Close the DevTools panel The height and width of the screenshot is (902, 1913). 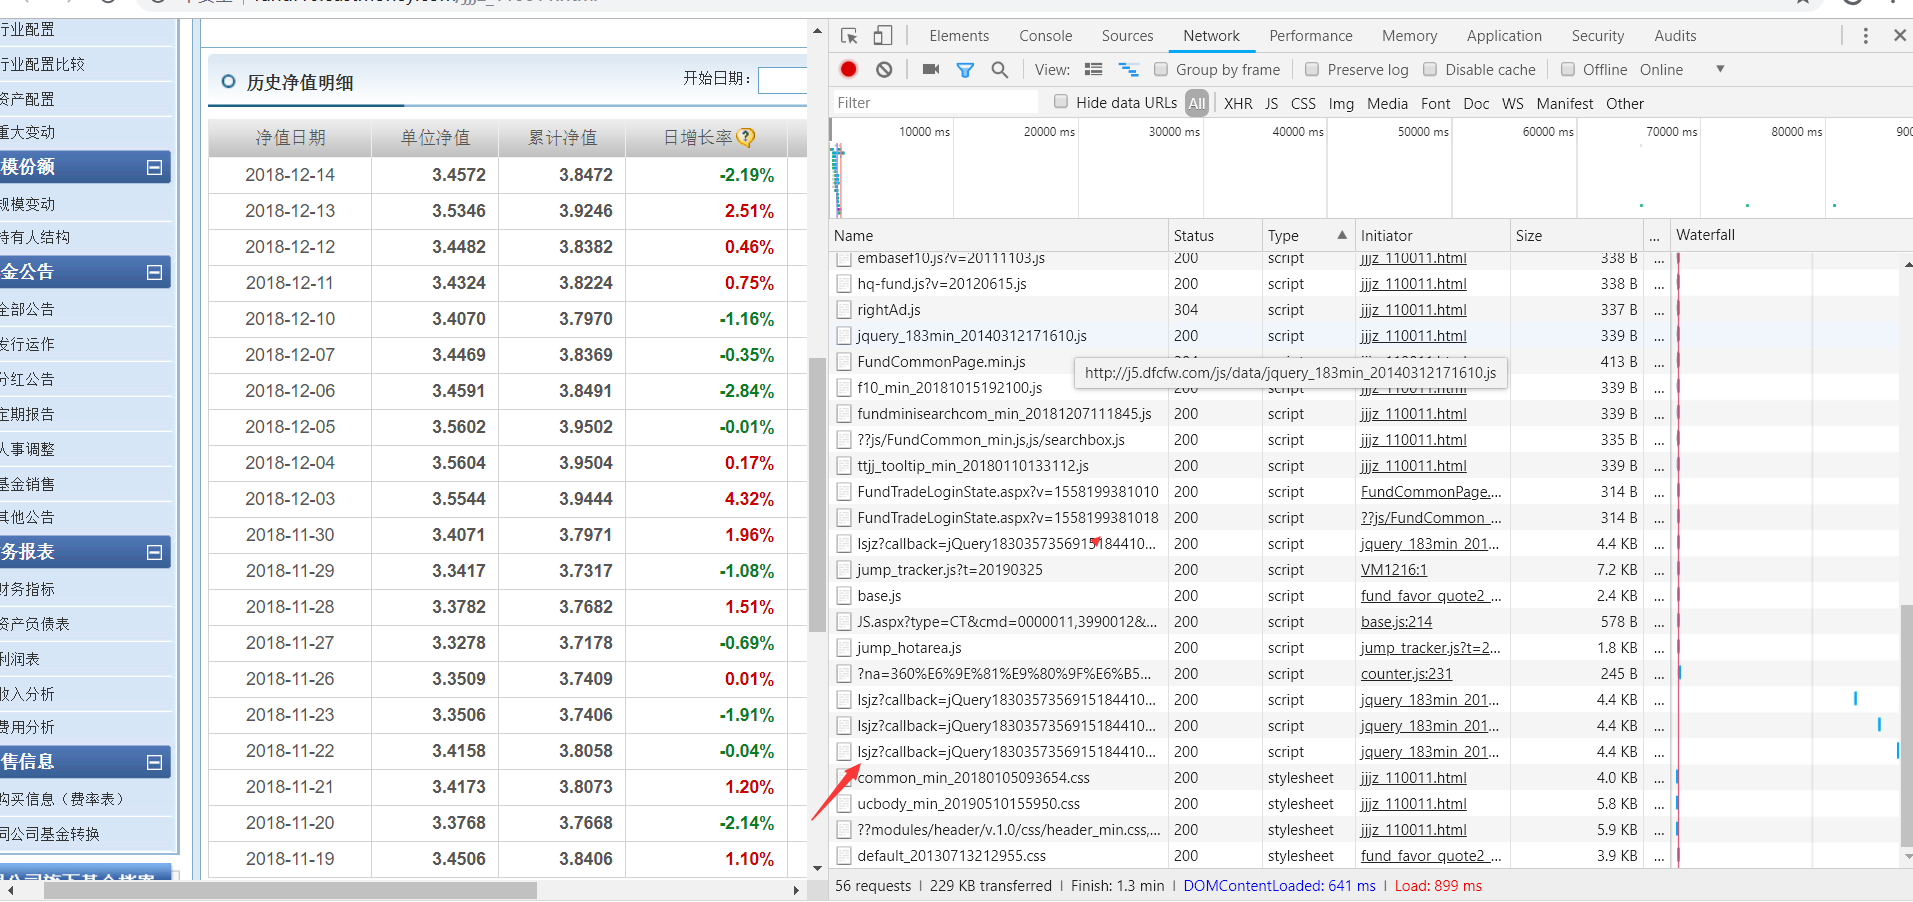point(1900,35)
